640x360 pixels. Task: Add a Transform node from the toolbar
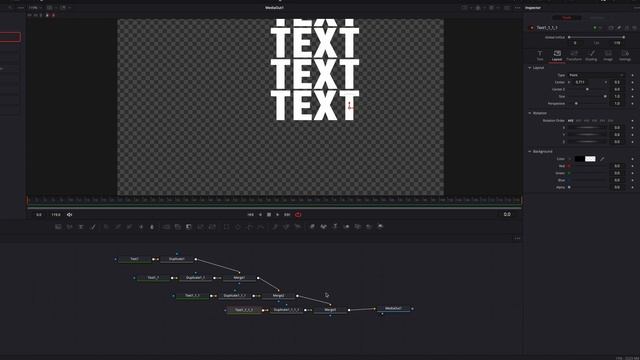click(x=212, y=227)
